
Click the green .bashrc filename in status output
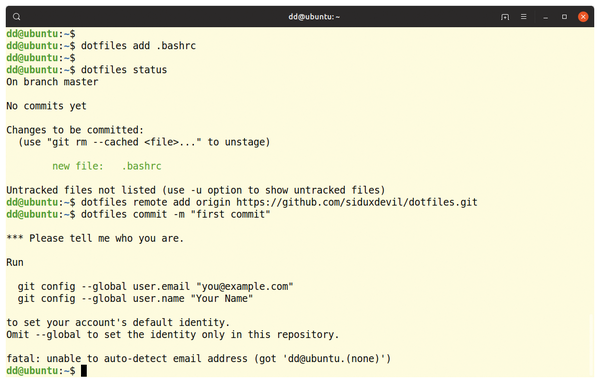click(x=142, y=166)
